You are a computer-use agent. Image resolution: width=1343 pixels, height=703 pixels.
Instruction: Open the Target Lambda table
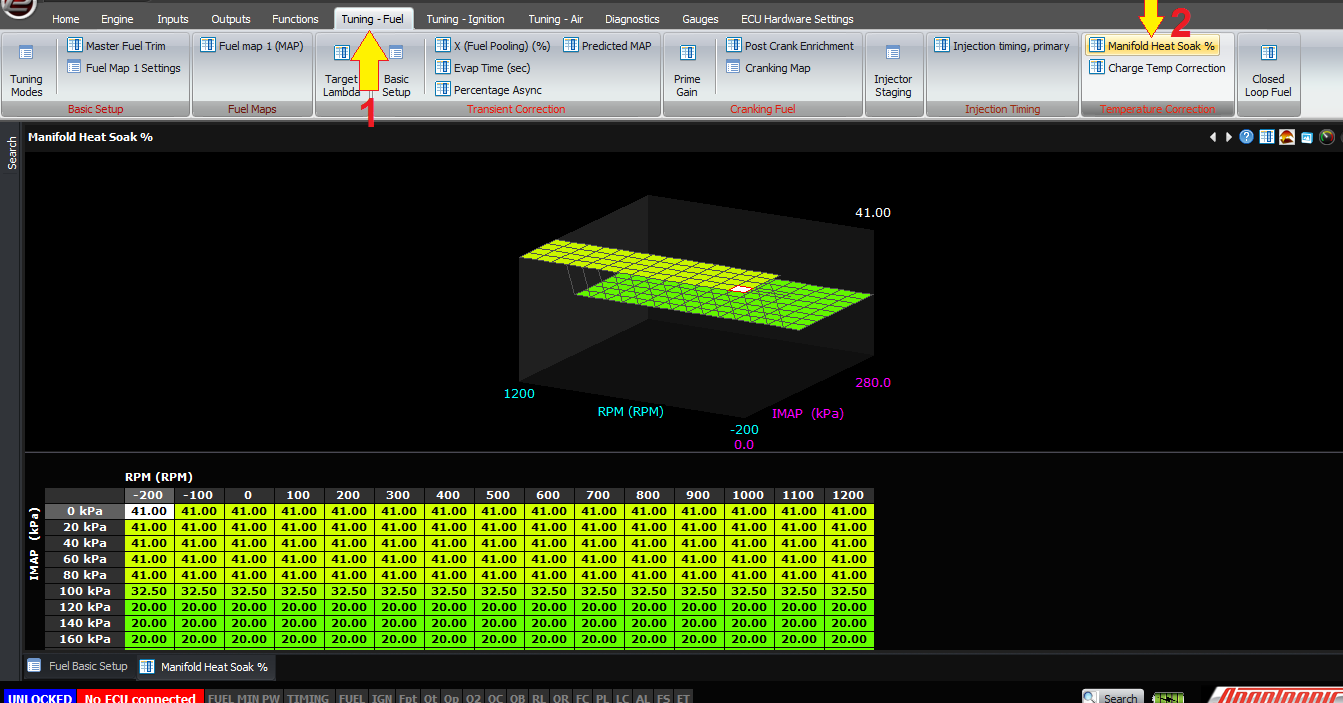tap(341, 69)
